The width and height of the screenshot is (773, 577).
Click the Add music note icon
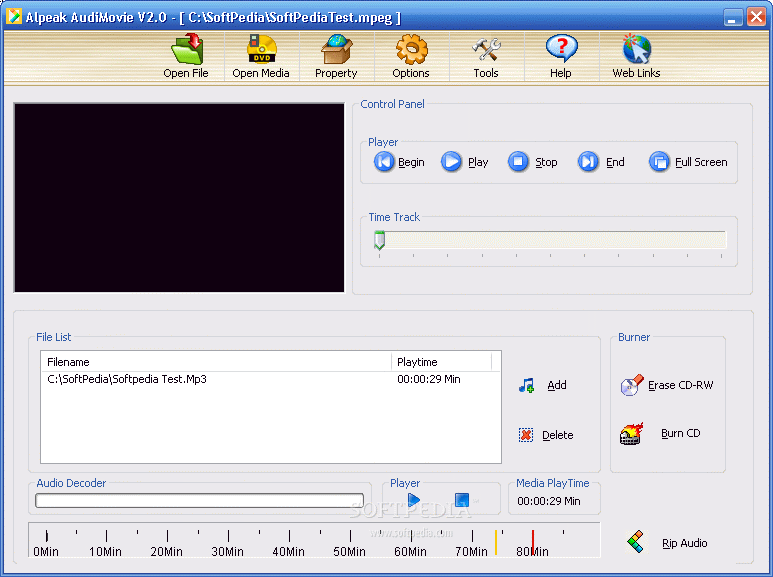[x=527, y=385]
